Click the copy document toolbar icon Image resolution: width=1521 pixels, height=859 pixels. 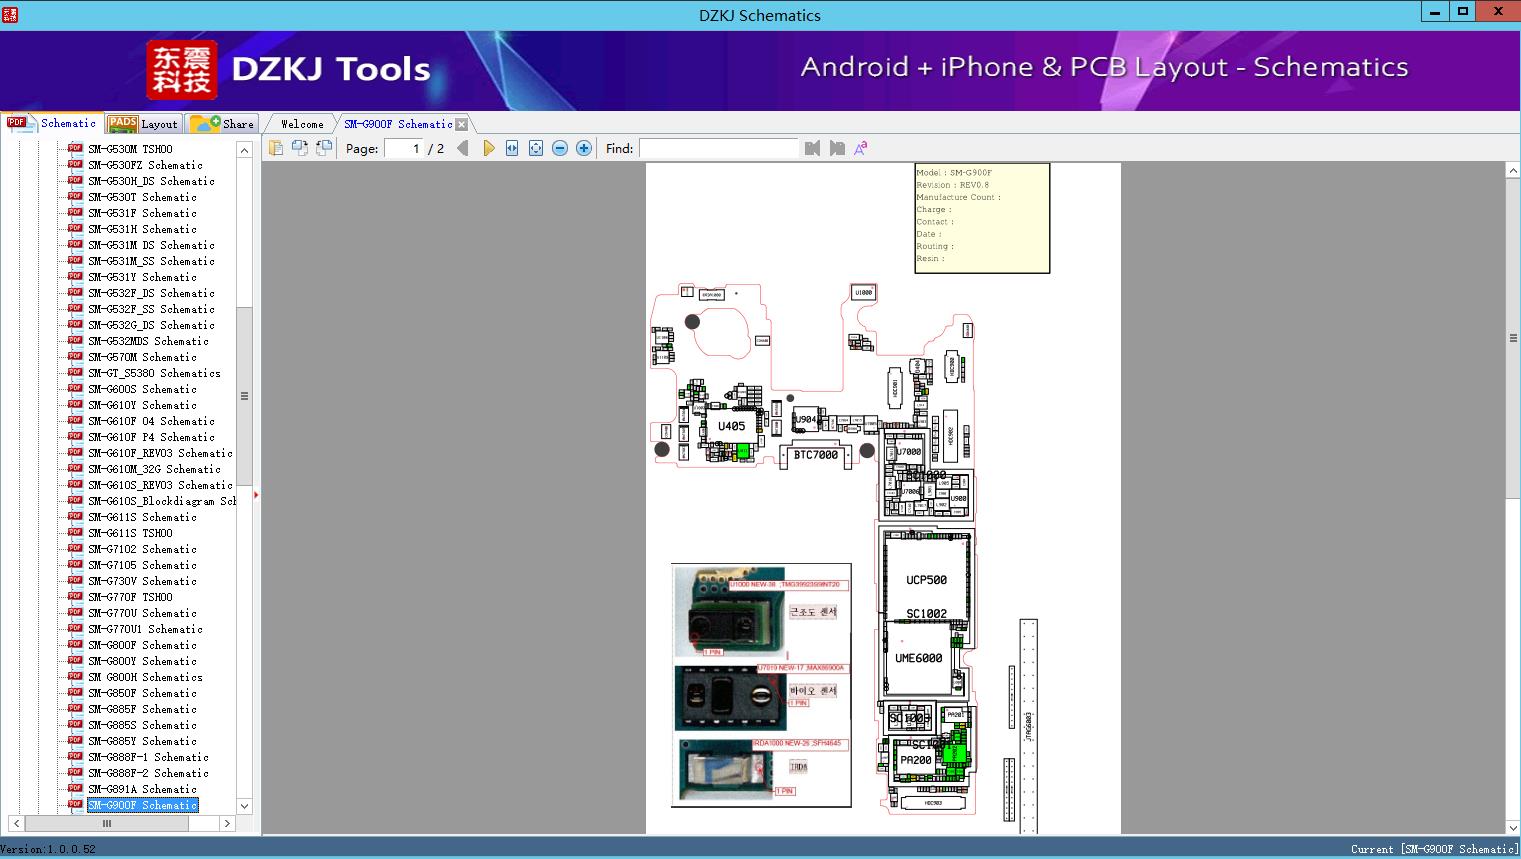[276, 148]
